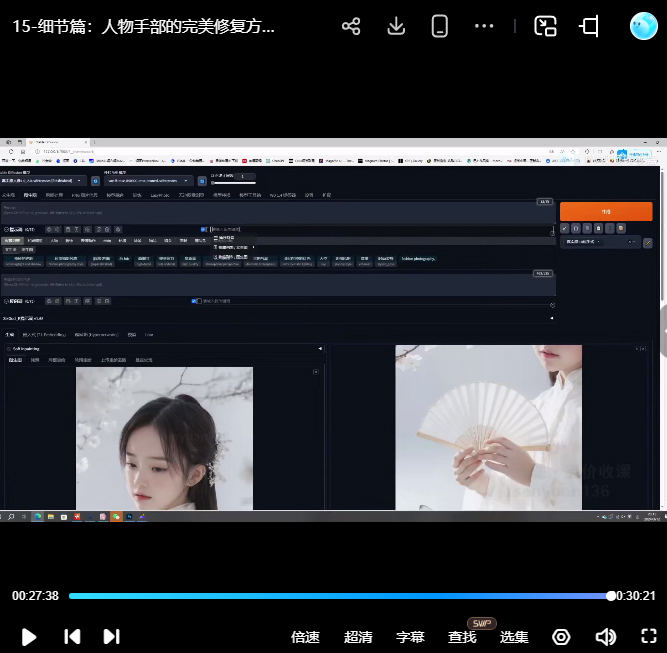667x653 pixels.
Task: Change video quality via 超清
Action: tap(358, 637)
